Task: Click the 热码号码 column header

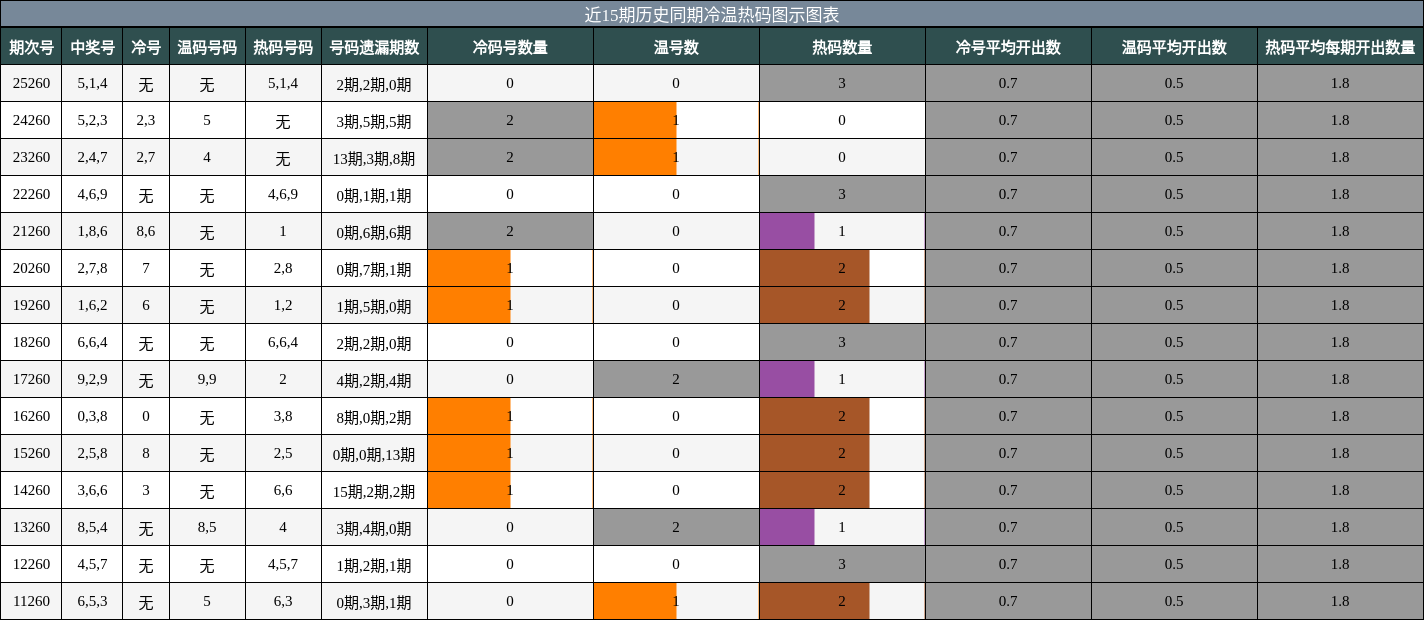Action: click(283, 47)
